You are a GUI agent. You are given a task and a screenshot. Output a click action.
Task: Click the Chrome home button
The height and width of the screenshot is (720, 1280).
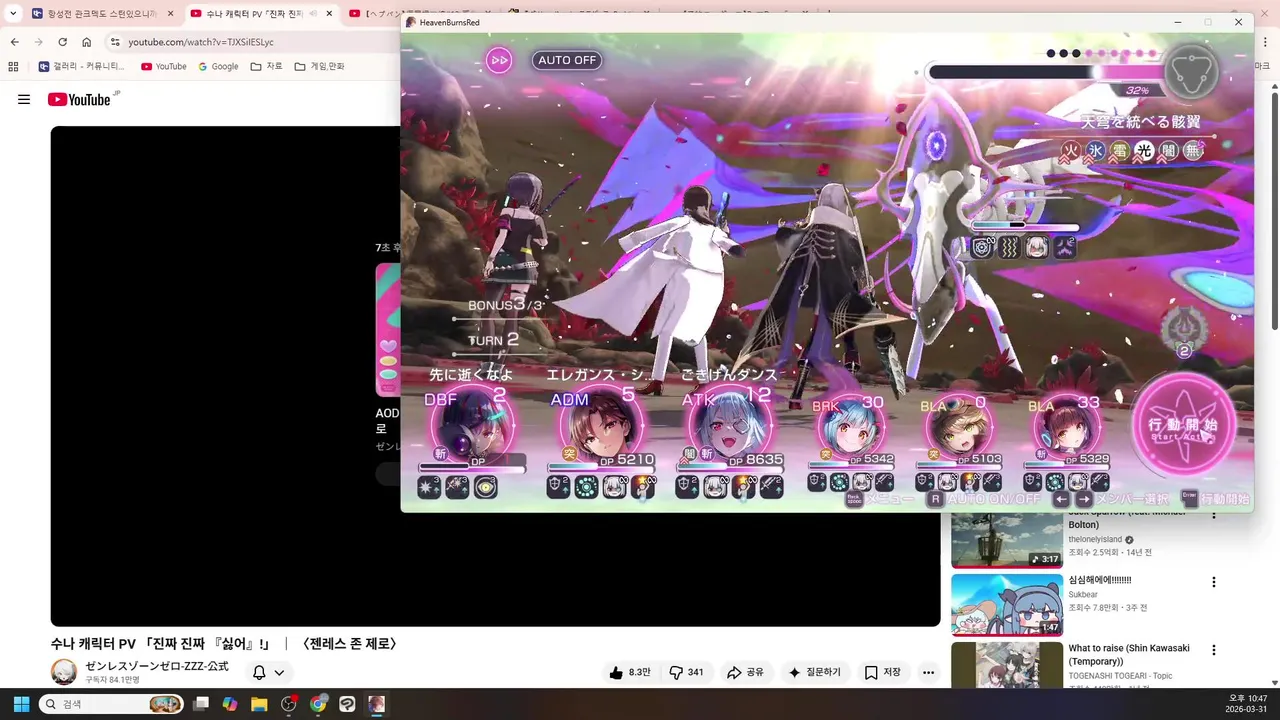[87, 42]
